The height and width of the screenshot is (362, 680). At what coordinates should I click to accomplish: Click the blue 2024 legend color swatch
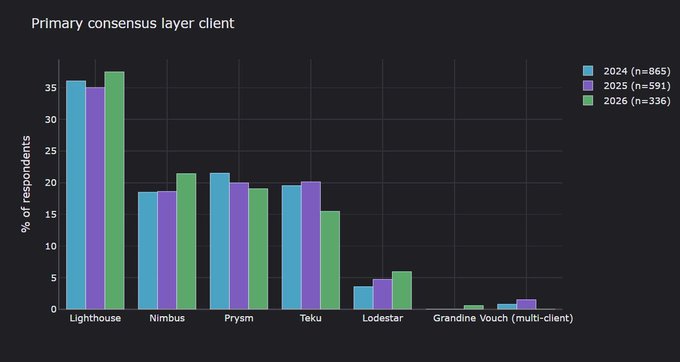click(x=588, y=71)
